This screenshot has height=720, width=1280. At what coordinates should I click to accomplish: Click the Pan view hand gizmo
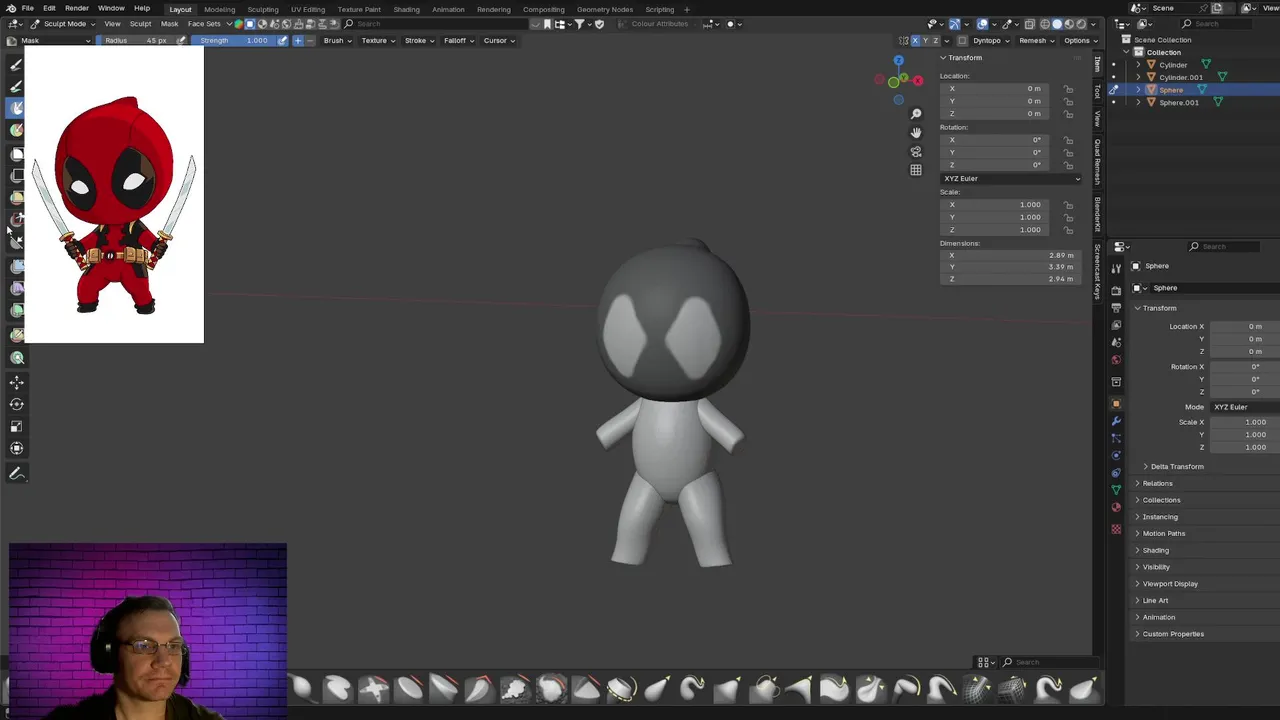pyautogui.click(x=916, y=132)
